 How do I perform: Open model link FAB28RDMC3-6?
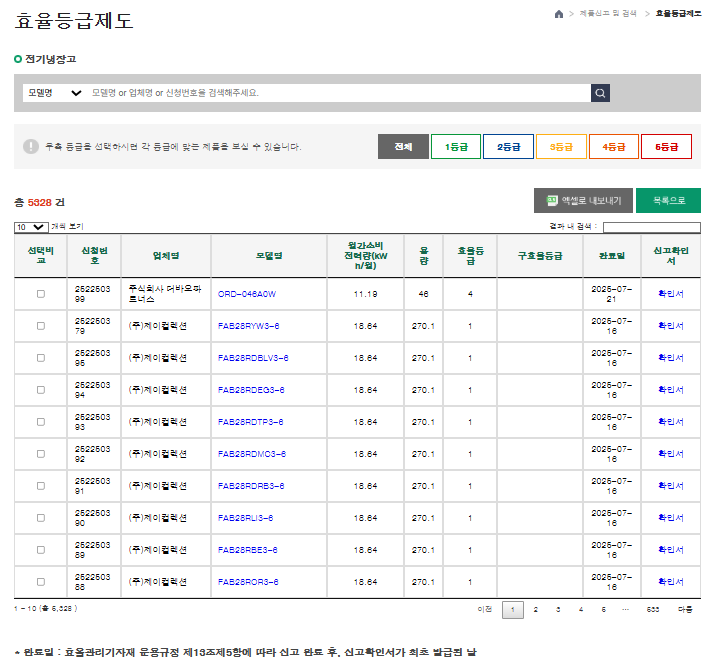252,454
